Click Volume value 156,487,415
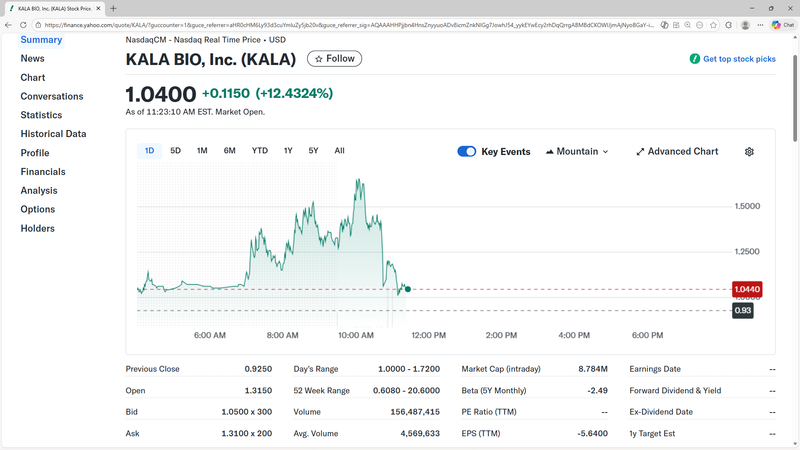This screenshot has width=800, height=450. [415, 412]
